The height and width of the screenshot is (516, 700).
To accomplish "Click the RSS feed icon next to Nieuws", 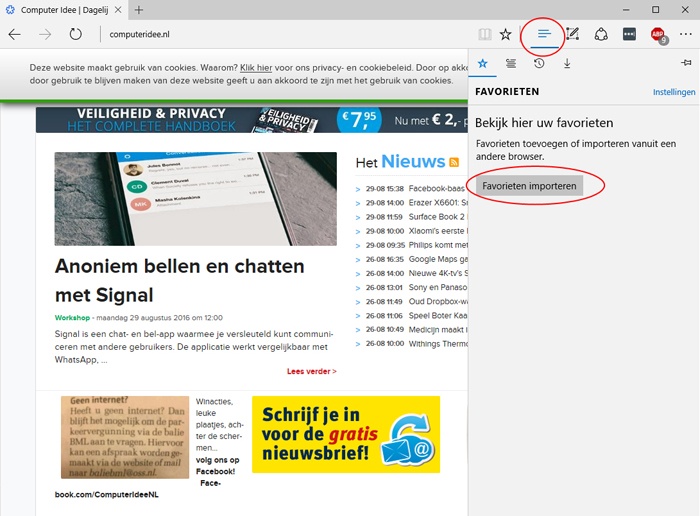I will click(x=454, y=162).
